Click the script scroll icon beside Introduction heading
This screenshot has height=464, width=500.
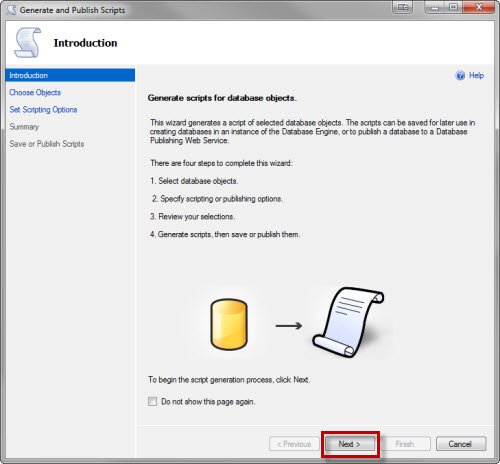pyautogui.click(x=28, y=43)
